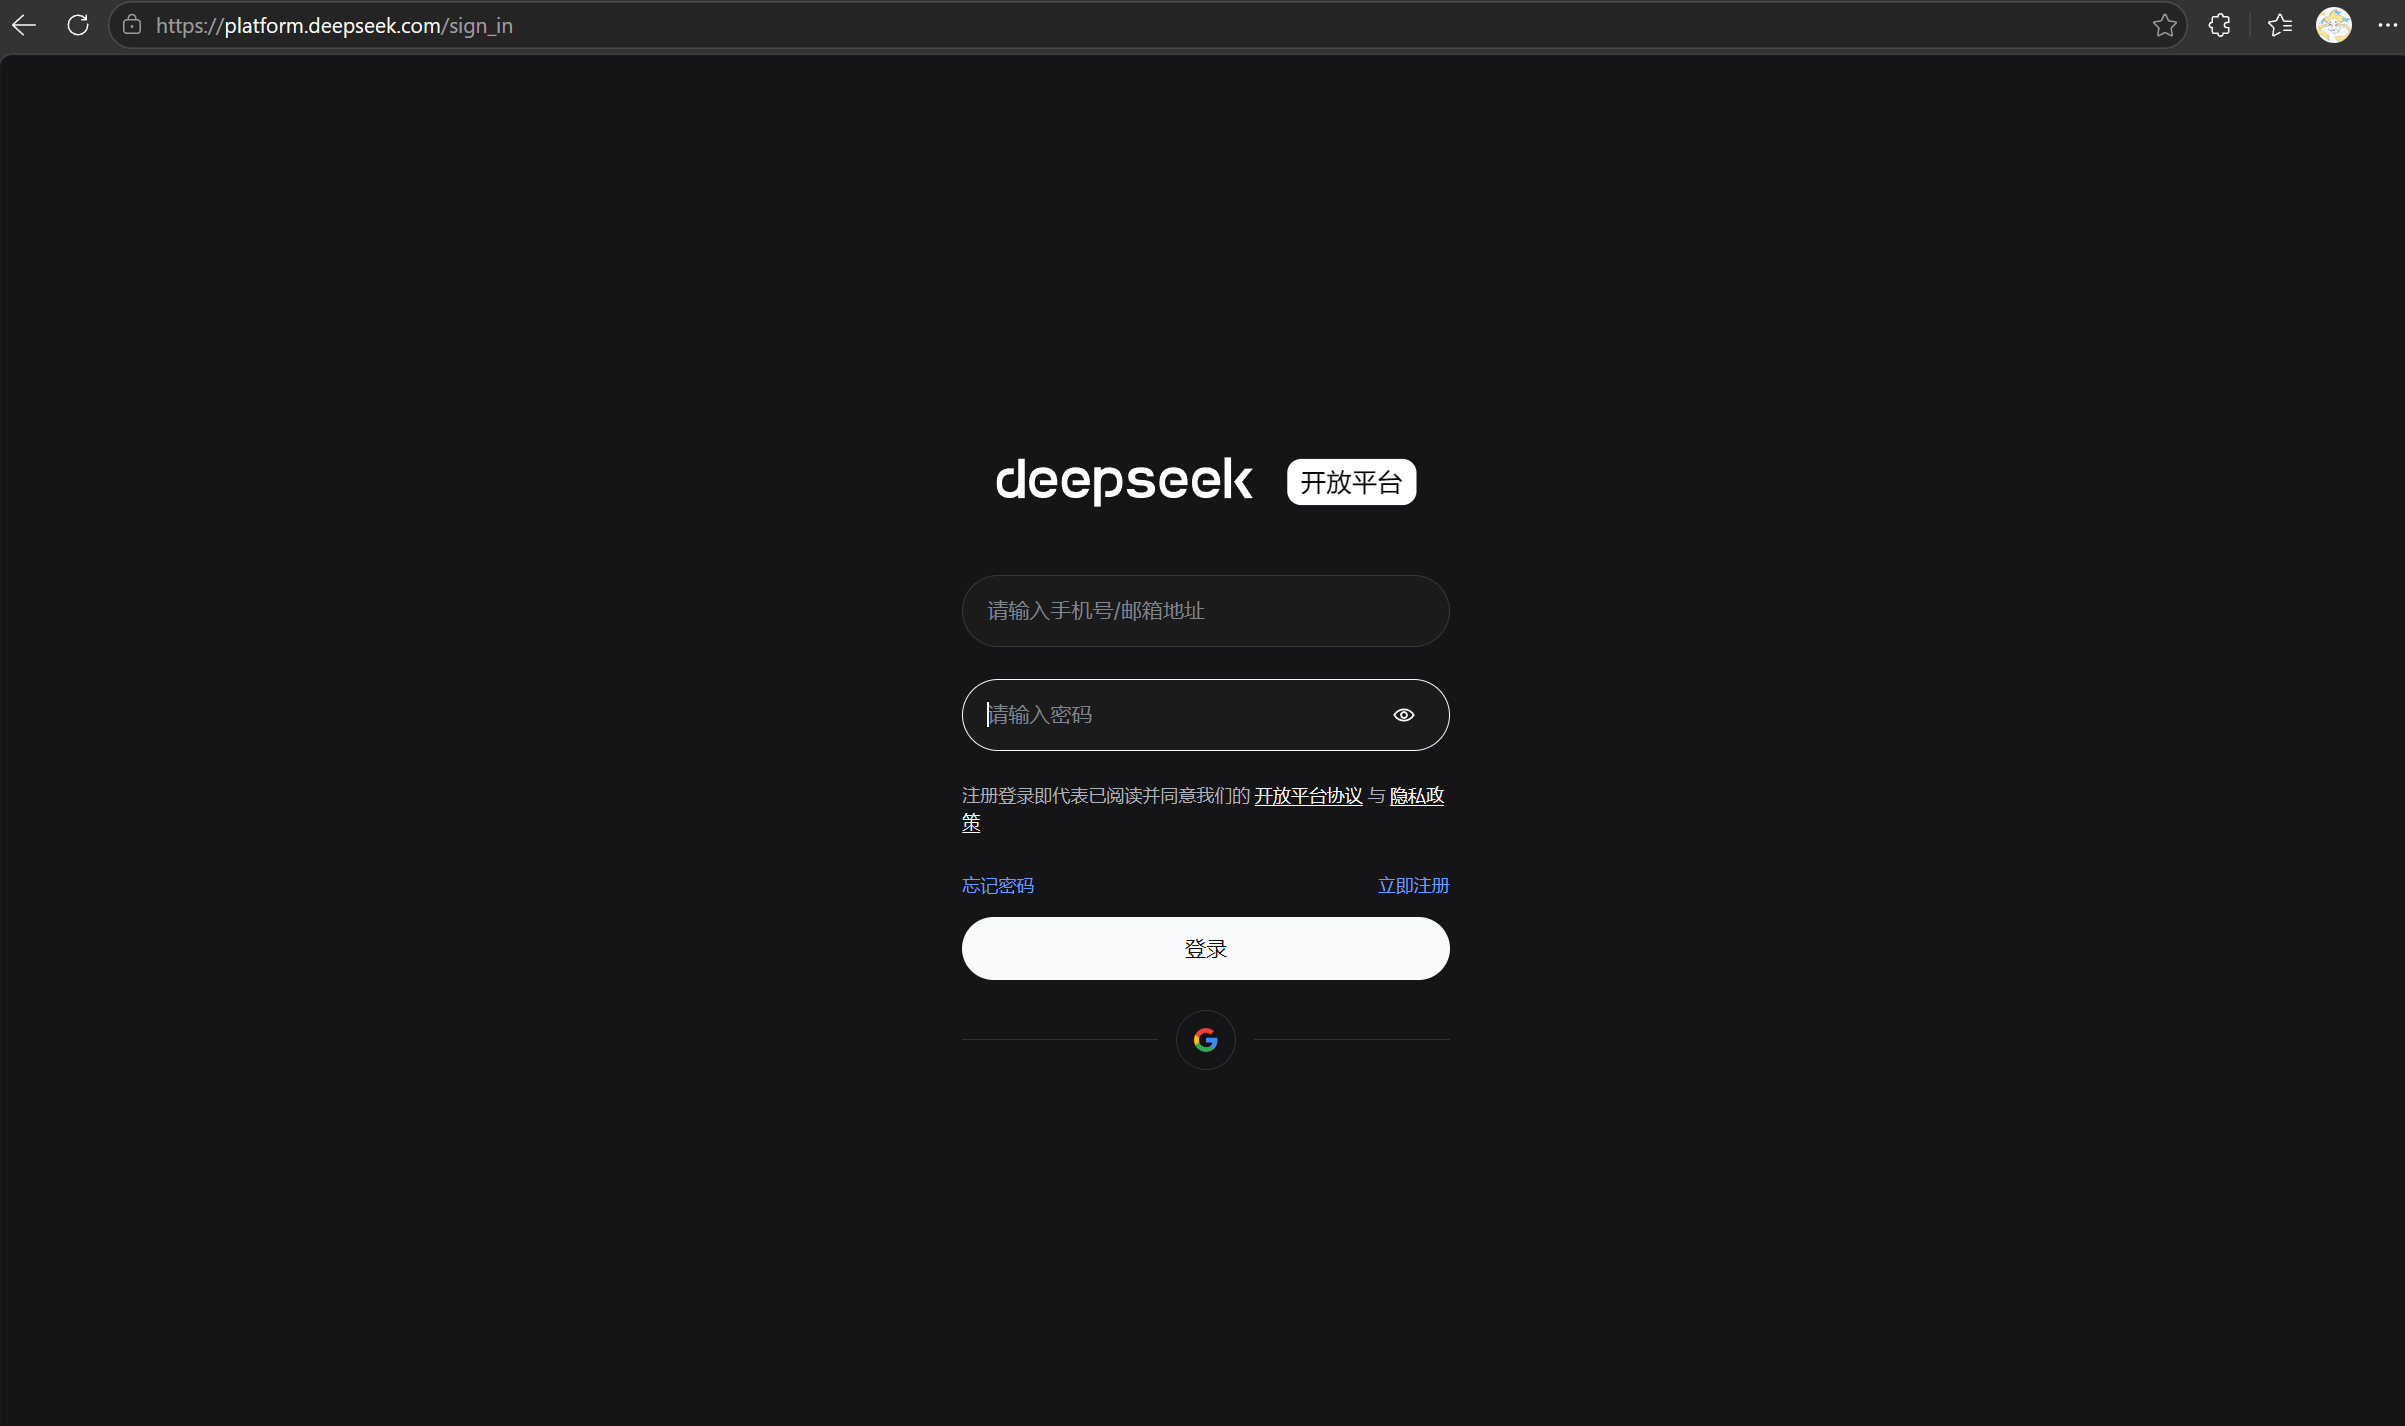Sign in with the Google icon
2405x1426 pixels.
1205,1040
